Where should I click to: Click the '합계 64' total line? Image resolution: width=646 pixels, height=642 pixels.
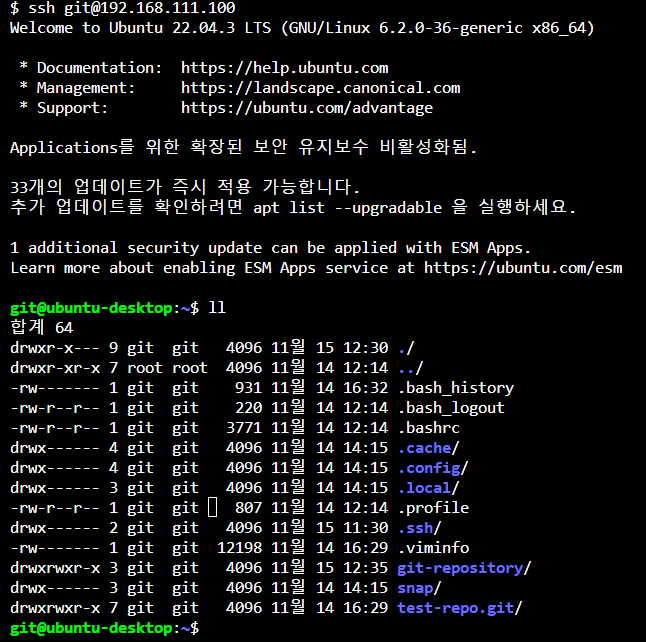click(x=42, y=328)
